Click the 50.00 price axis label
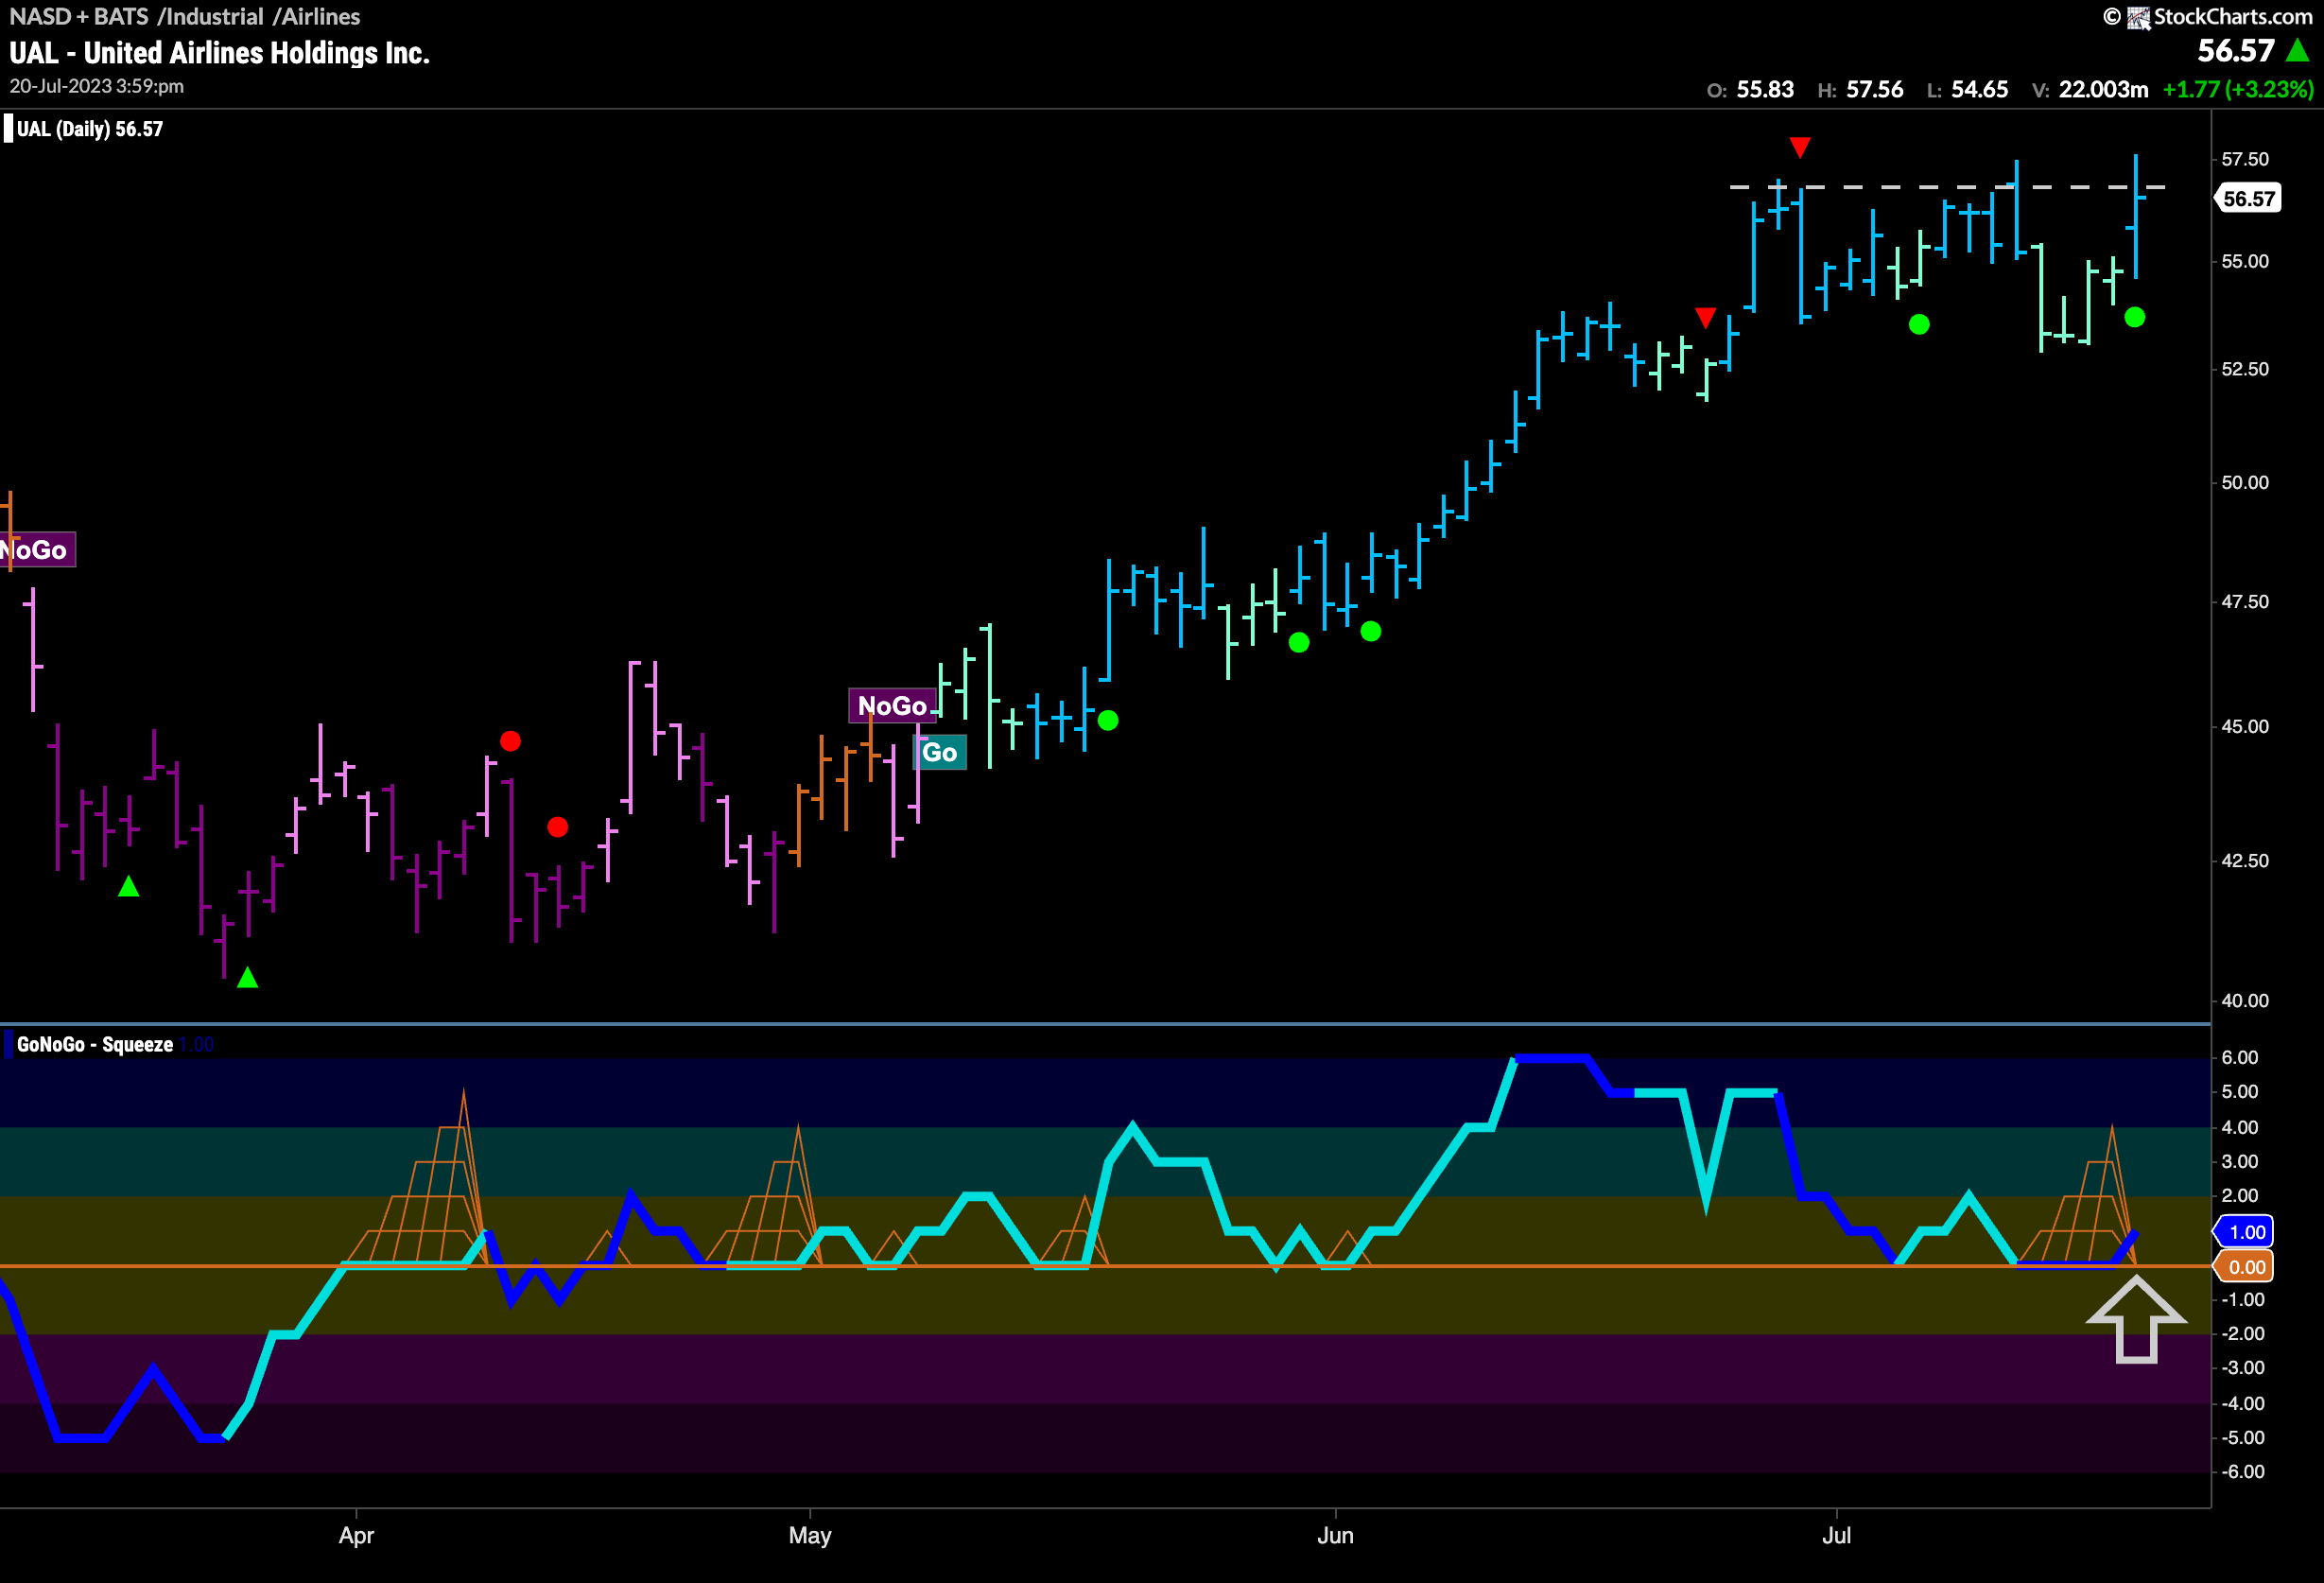 tap(2245, 482)
